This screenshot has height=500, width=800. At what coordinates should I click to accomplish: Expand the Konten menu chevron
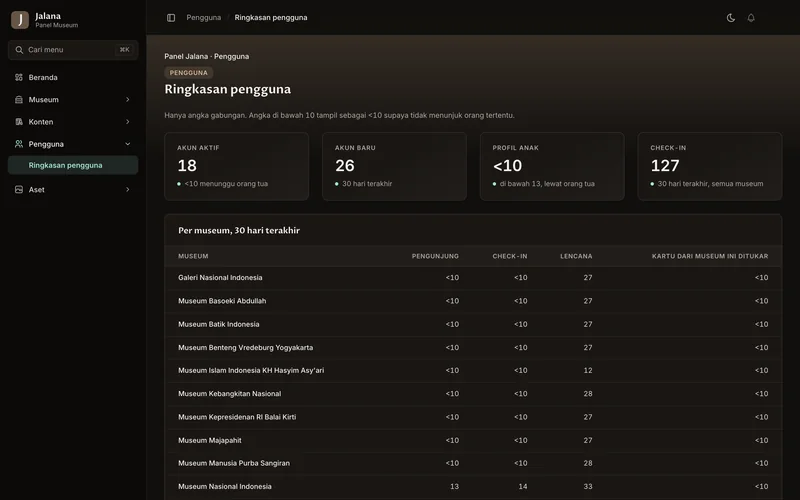click(128, 122)
